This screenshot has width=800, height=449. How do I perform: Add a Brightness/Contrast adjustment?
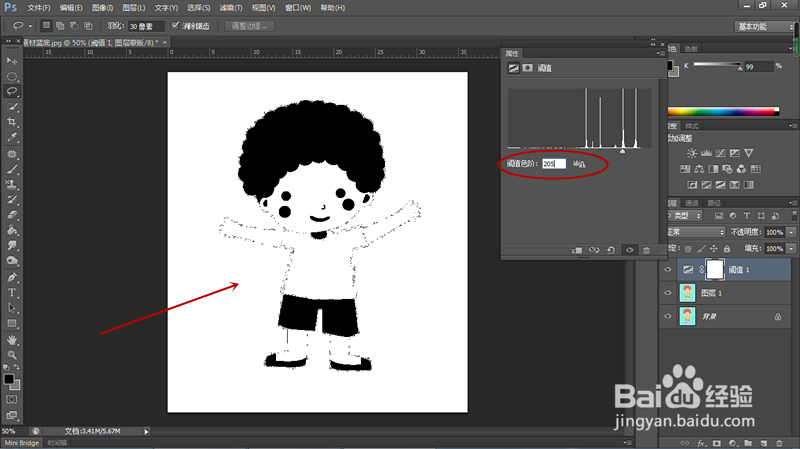click(692, 153)
